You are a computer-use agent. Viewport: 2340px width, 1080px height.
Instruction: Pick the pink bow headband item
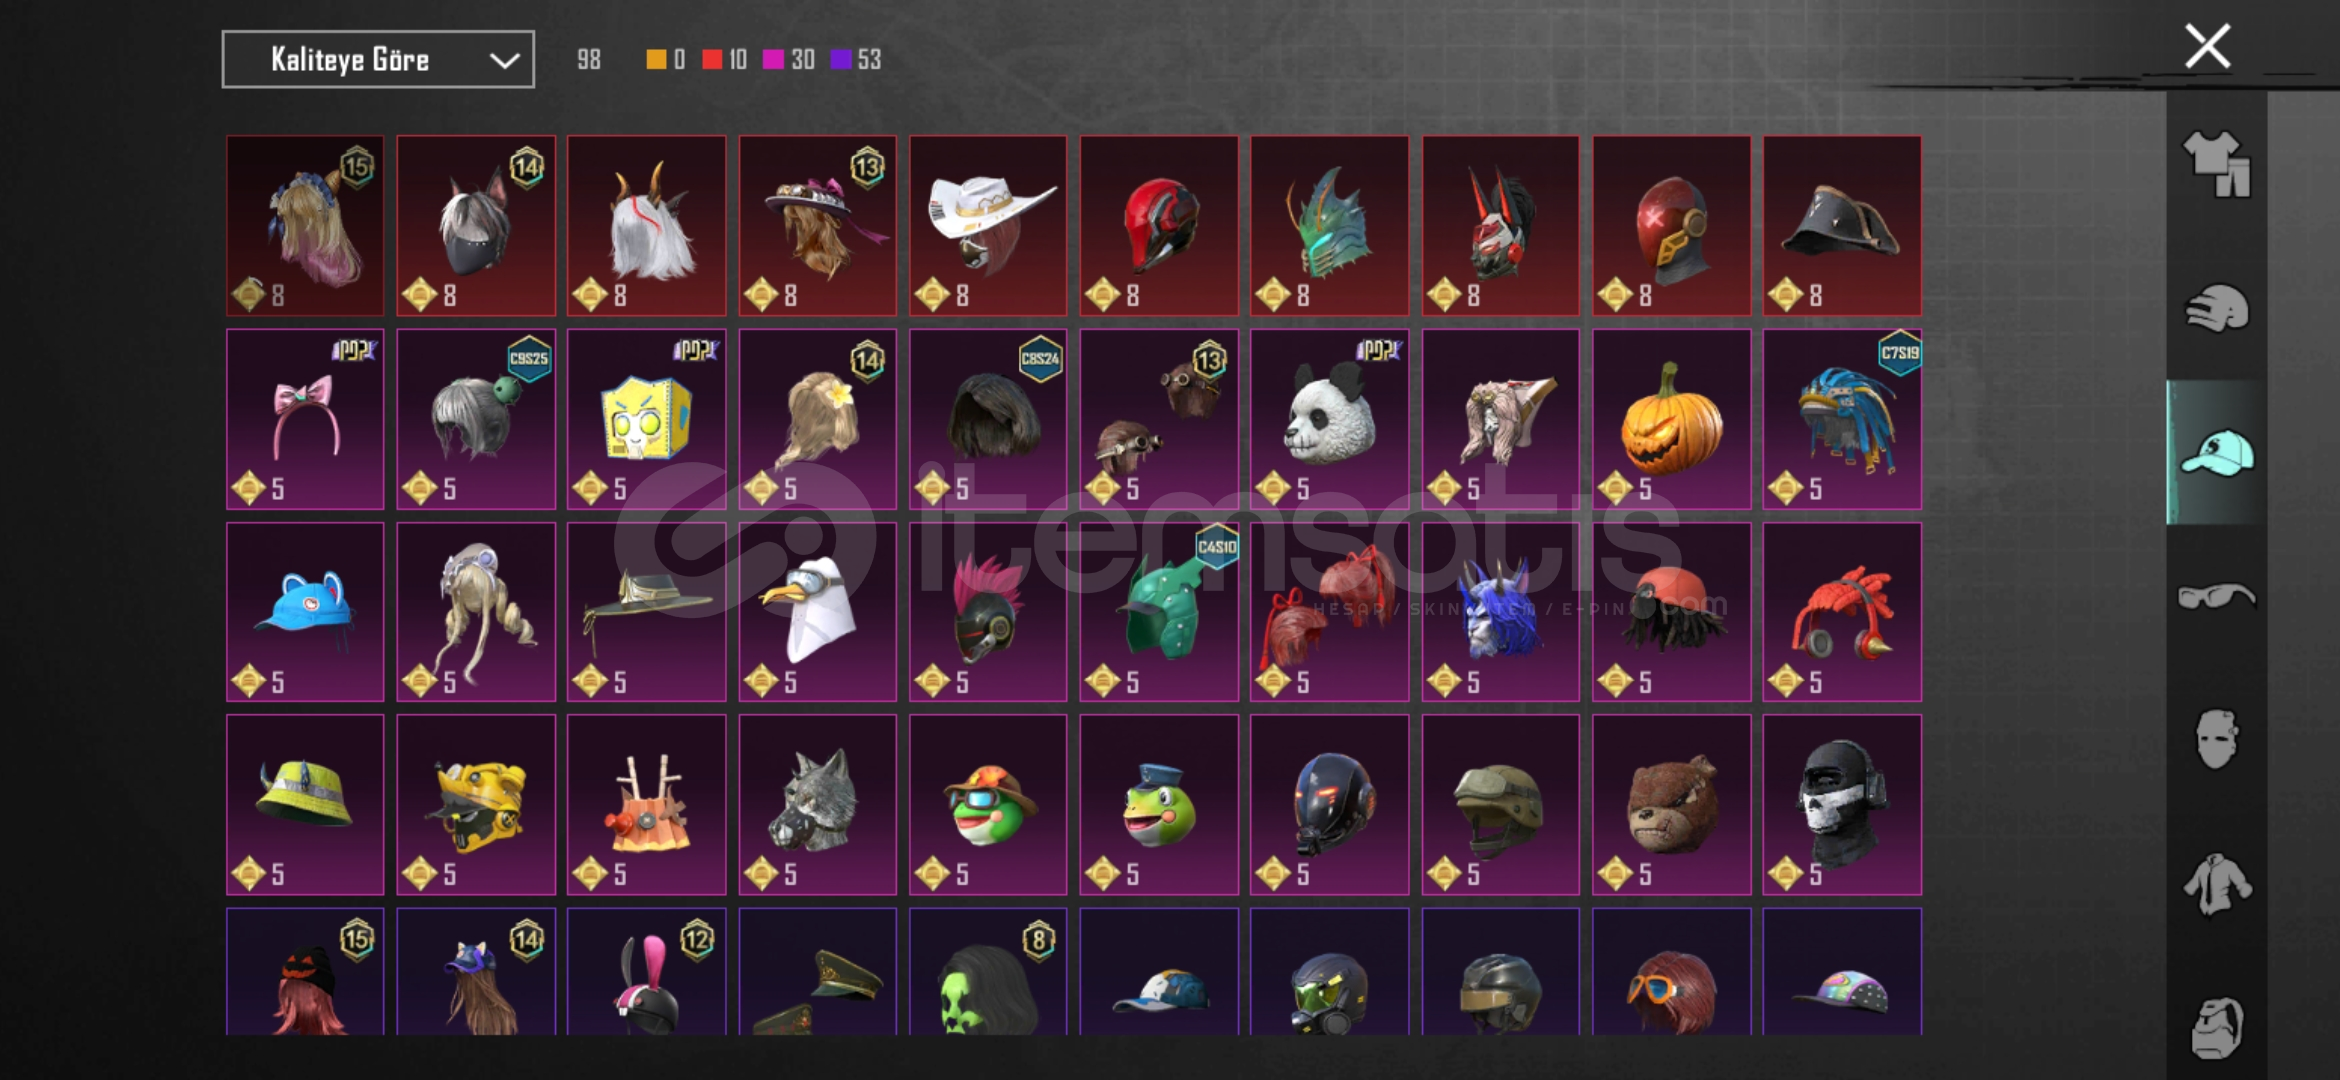pyautogui.click(x=305, y=419)
